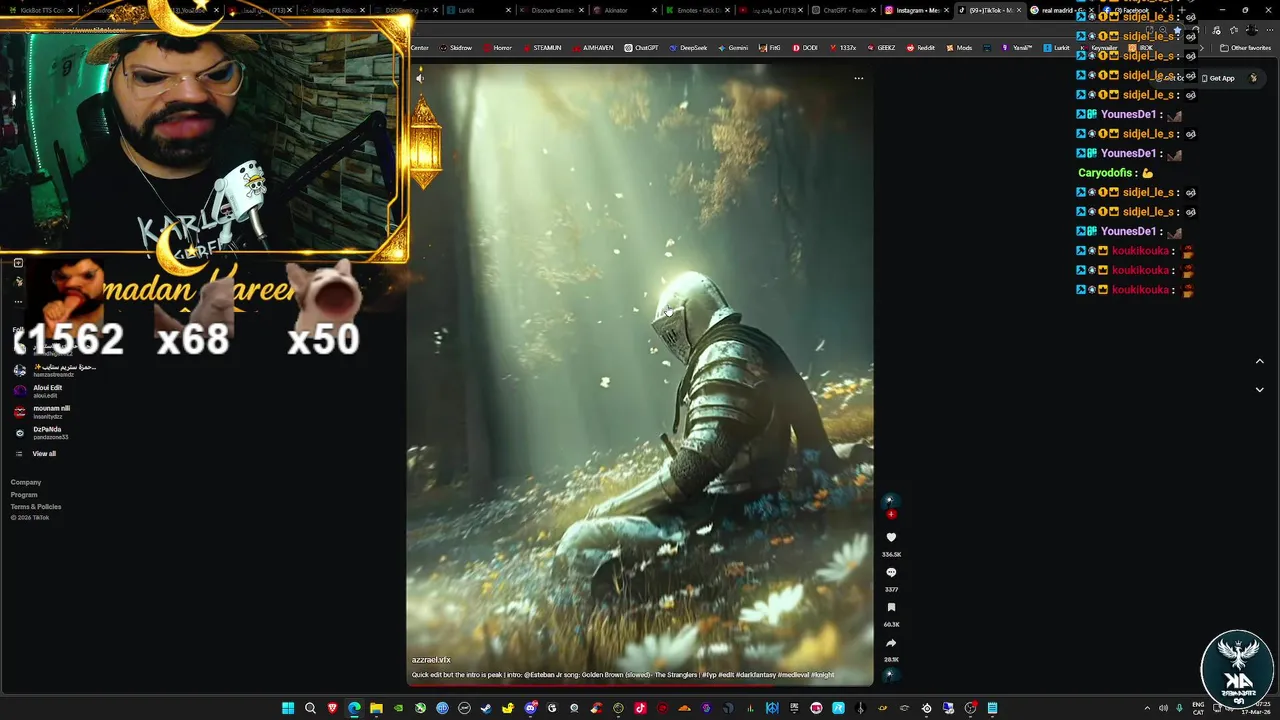Open the STEAMUN bookmark
The image size is (1280, 720).
(542, 47)
